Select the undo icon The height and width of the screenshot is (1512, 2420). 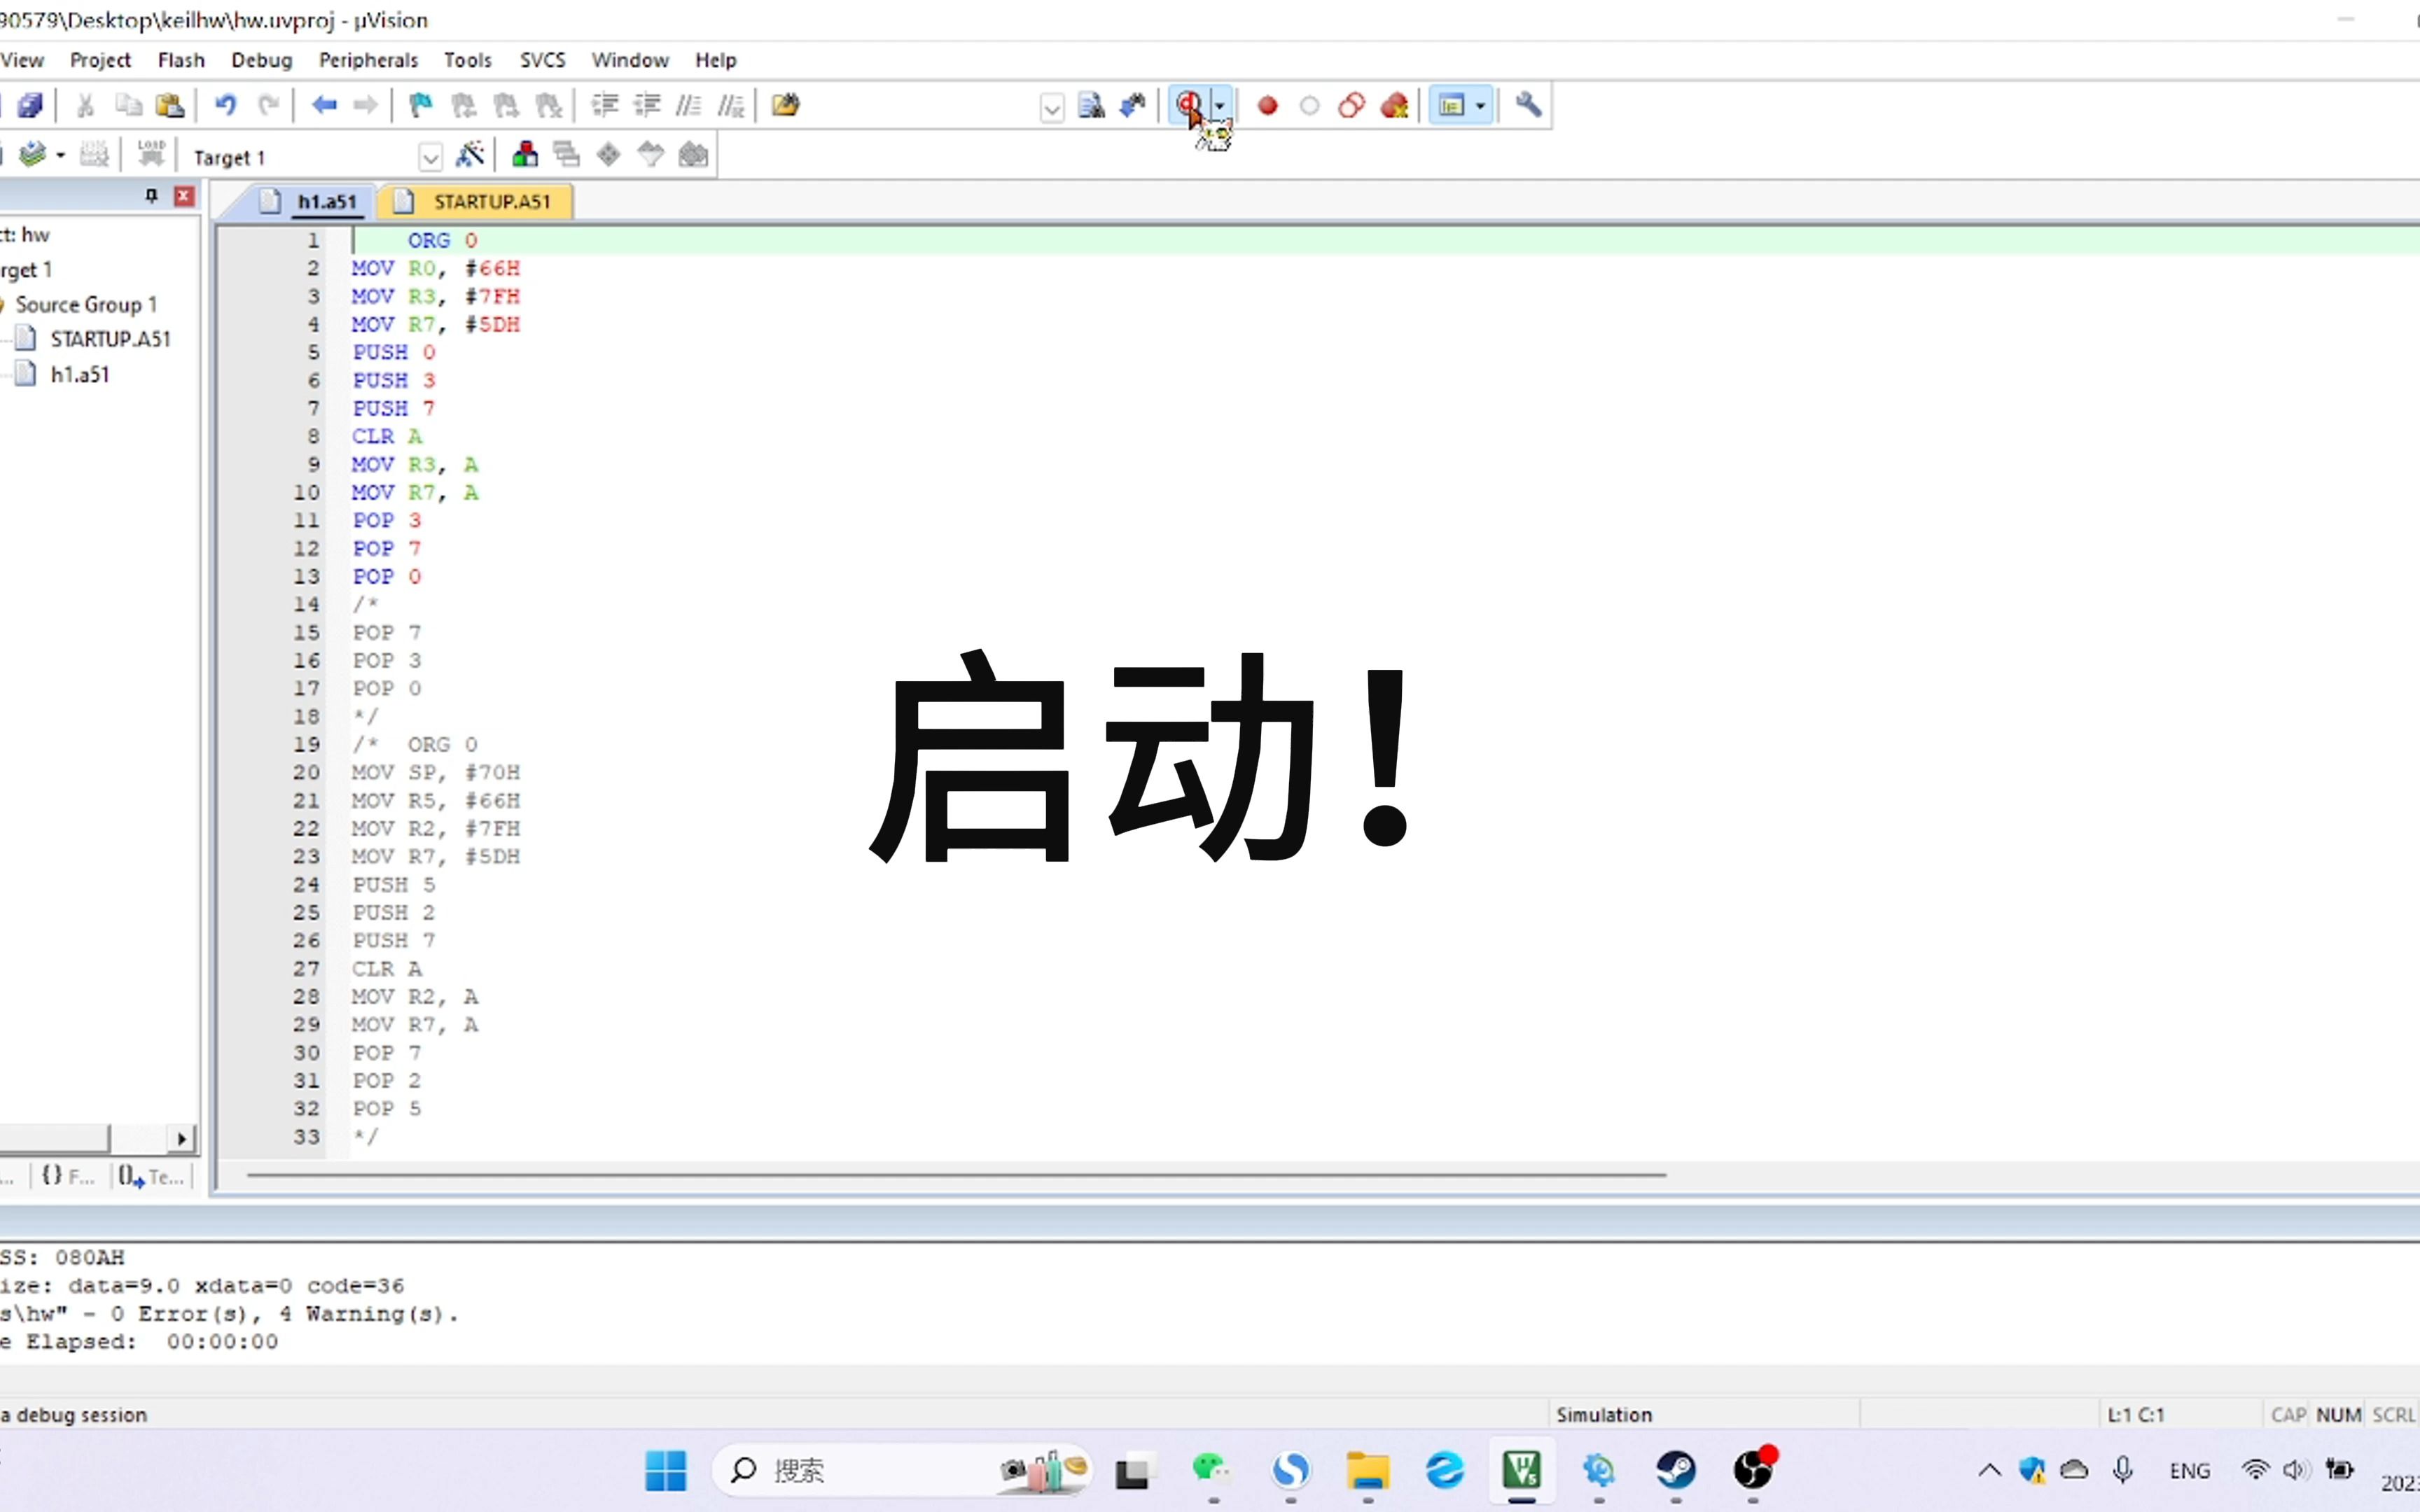click(x=226, y=105)
